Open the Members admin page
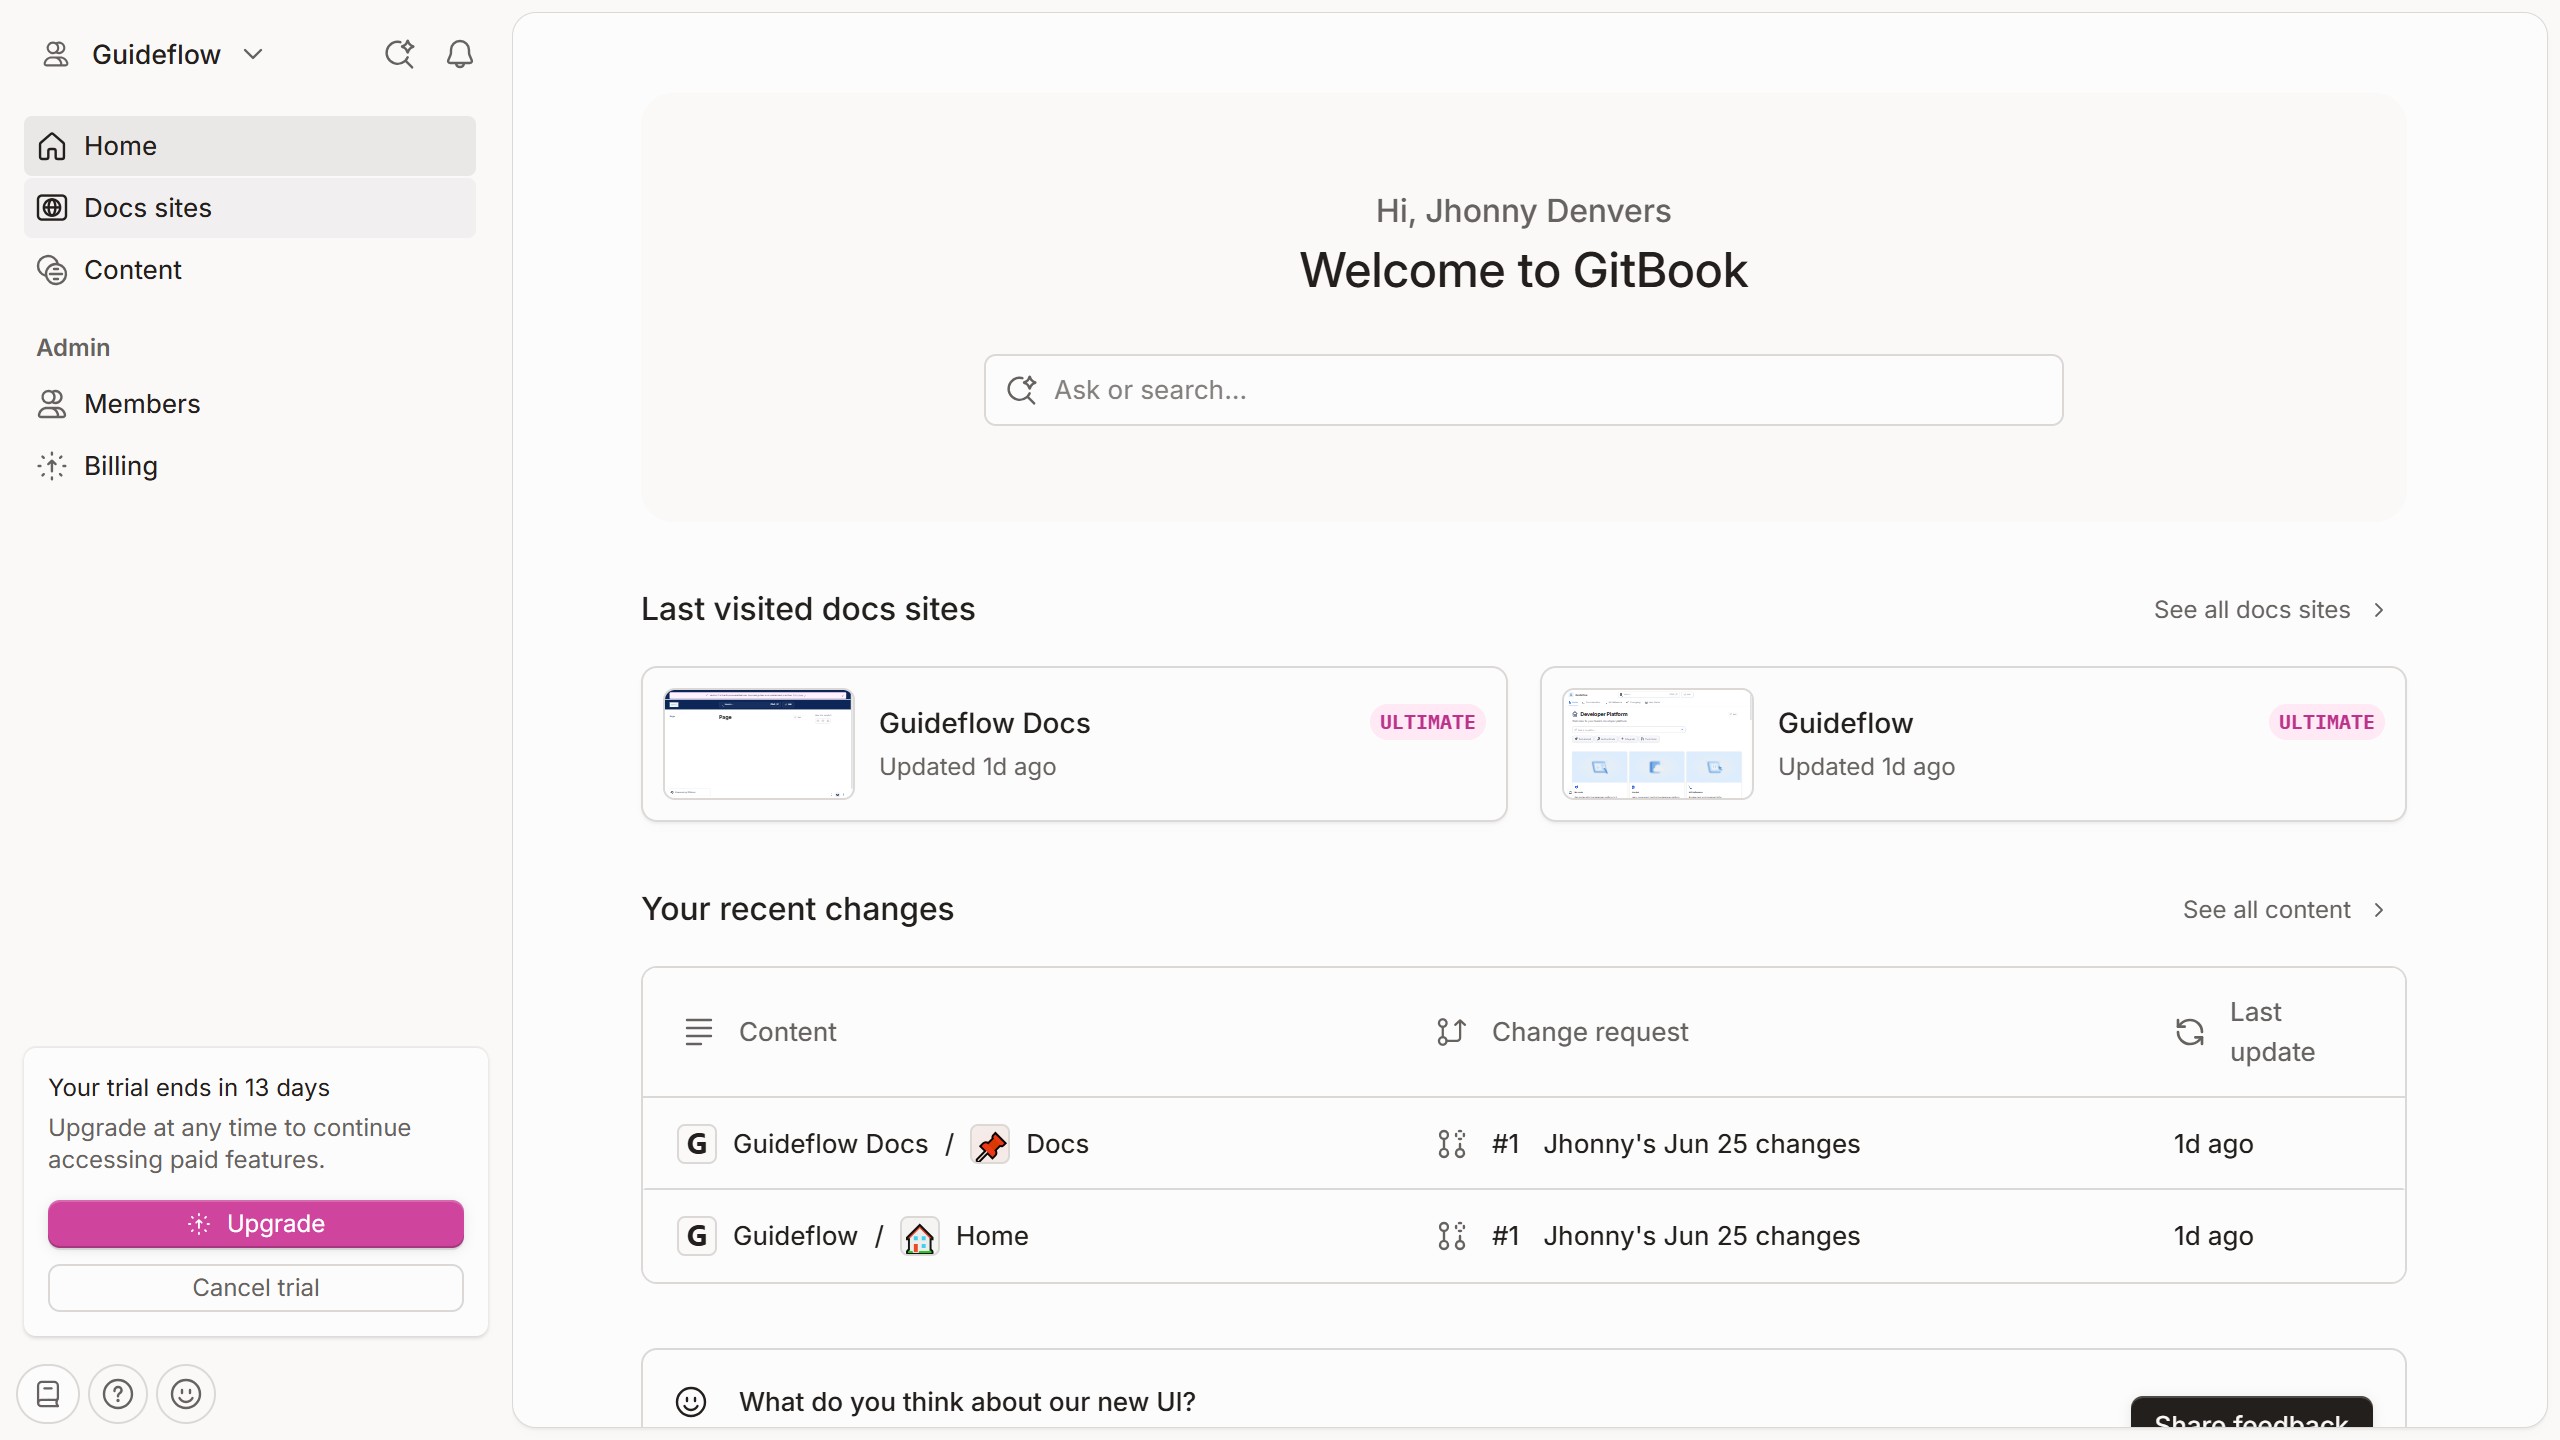 coord(250,404)
